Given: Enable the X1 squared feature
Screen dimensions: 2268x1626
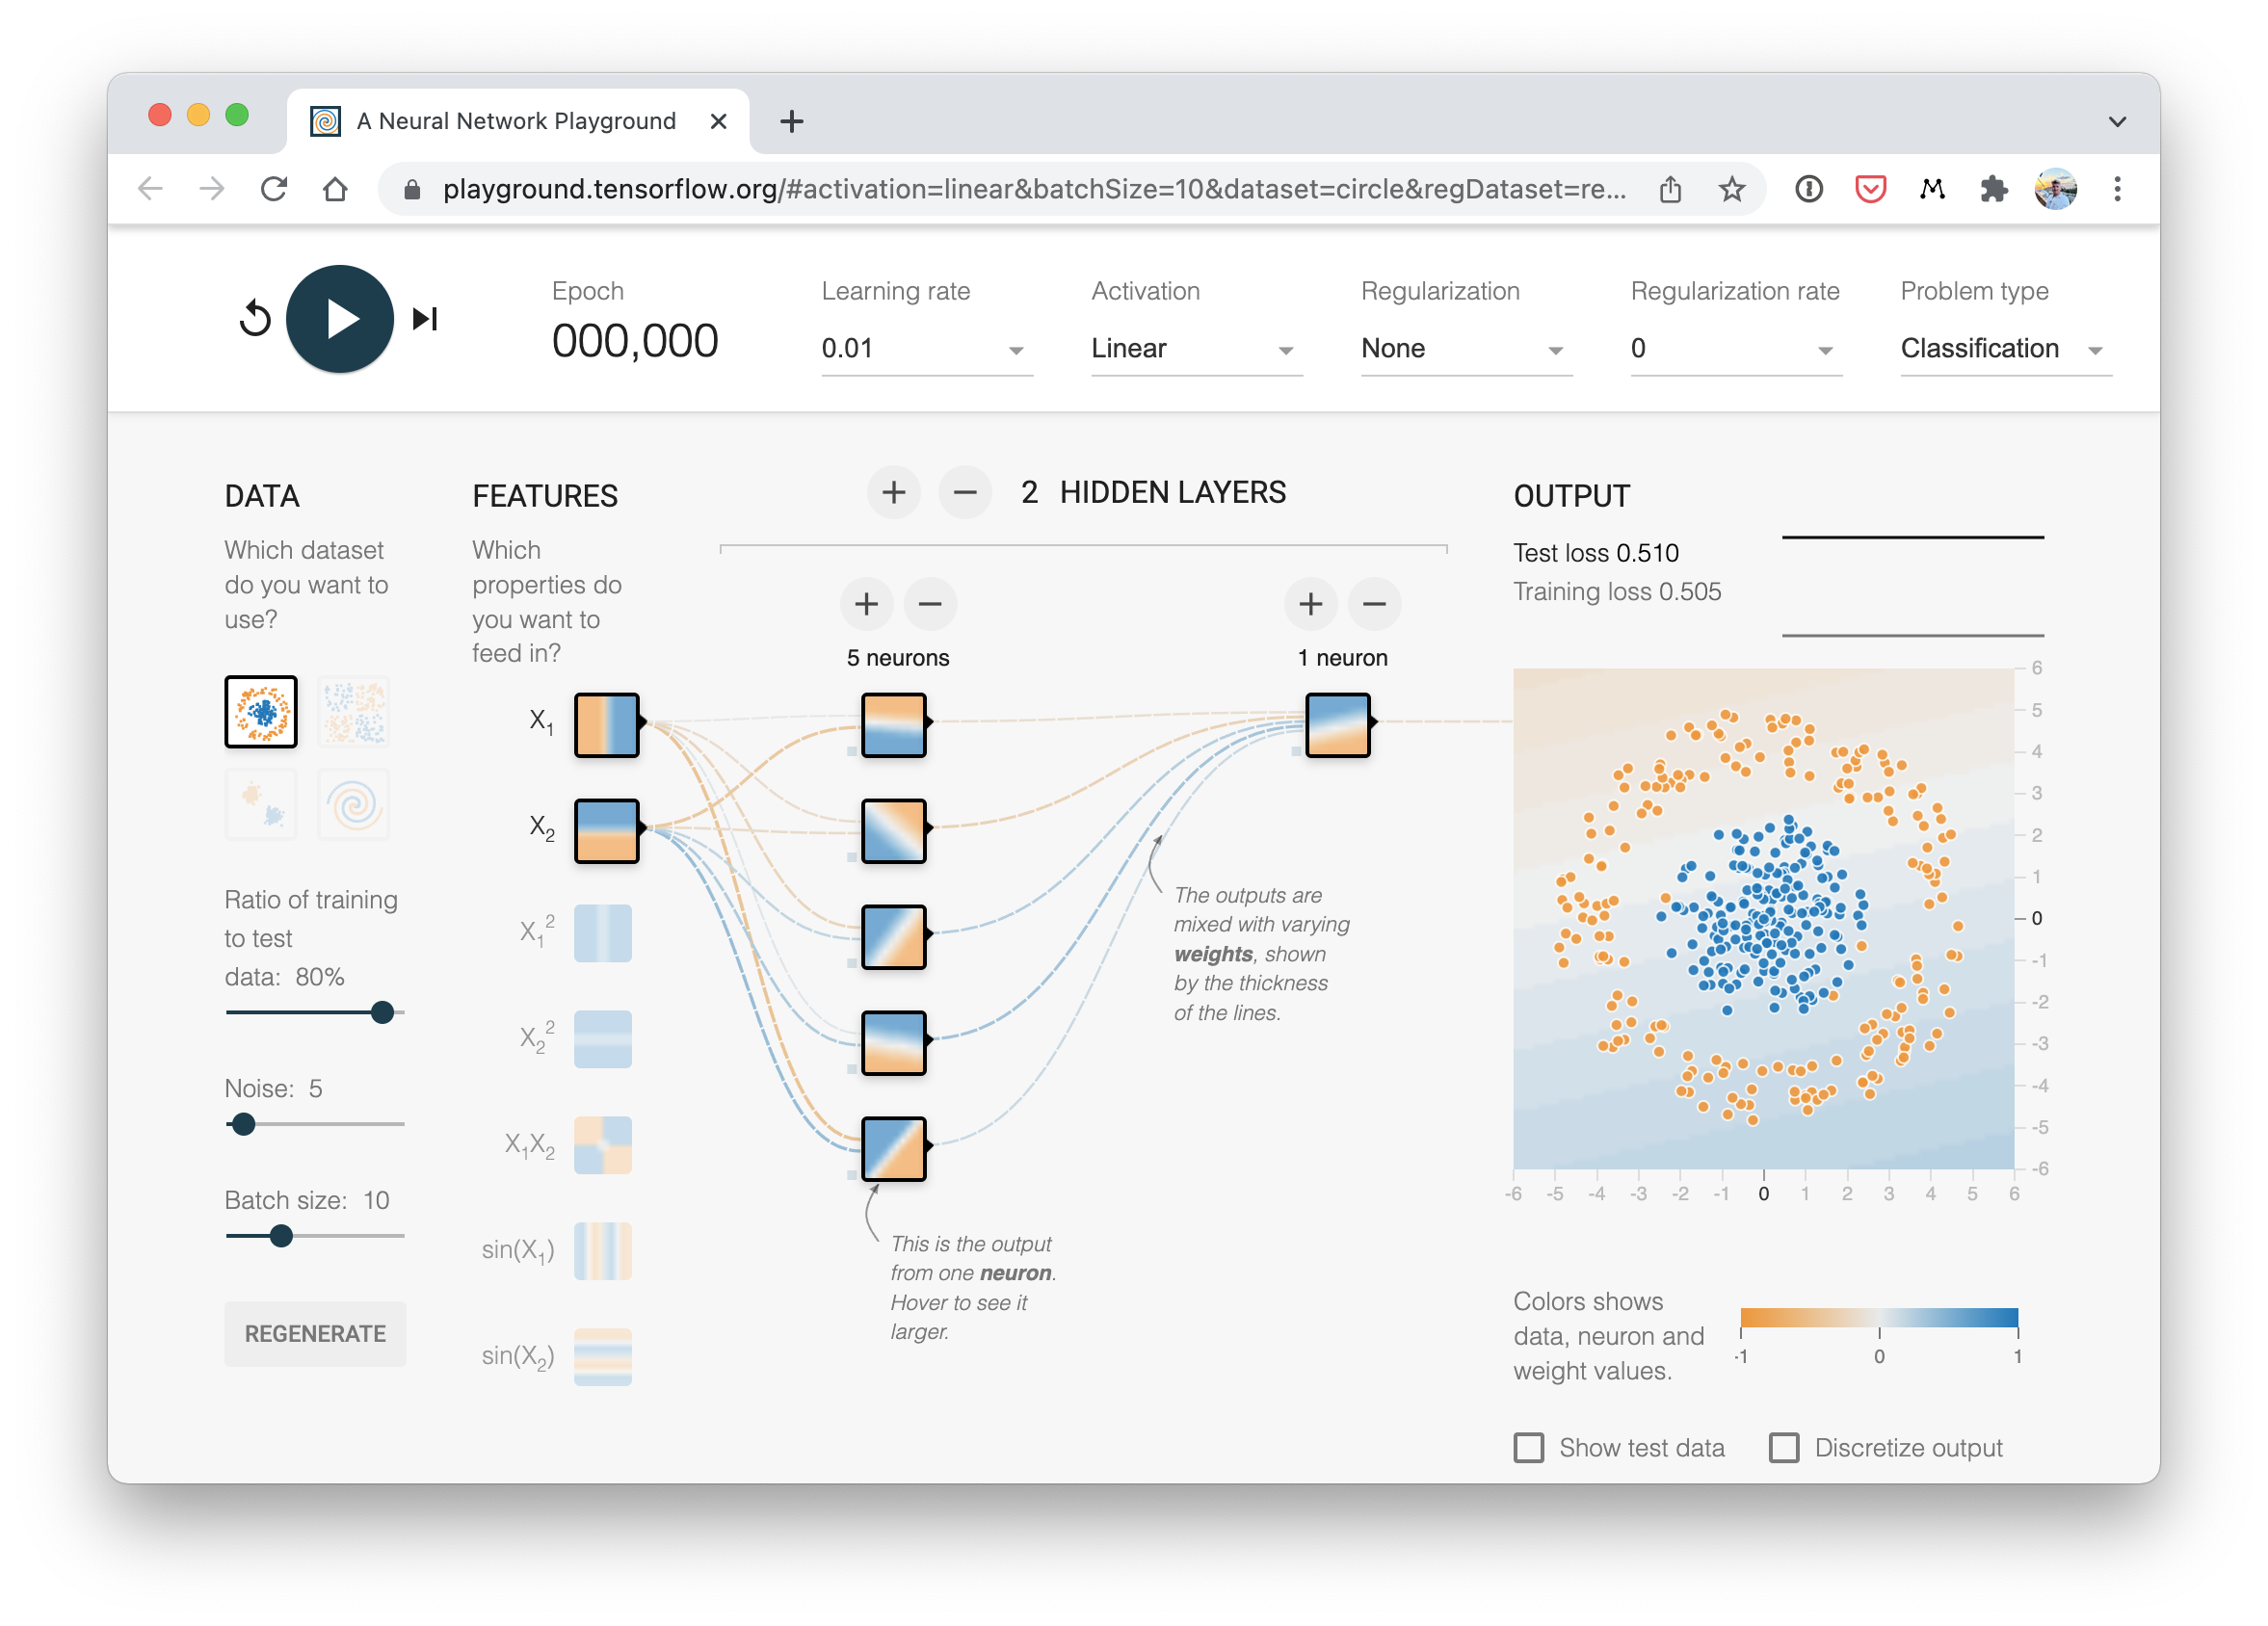Looking at the screenshot, I should [x=603, y=932].
